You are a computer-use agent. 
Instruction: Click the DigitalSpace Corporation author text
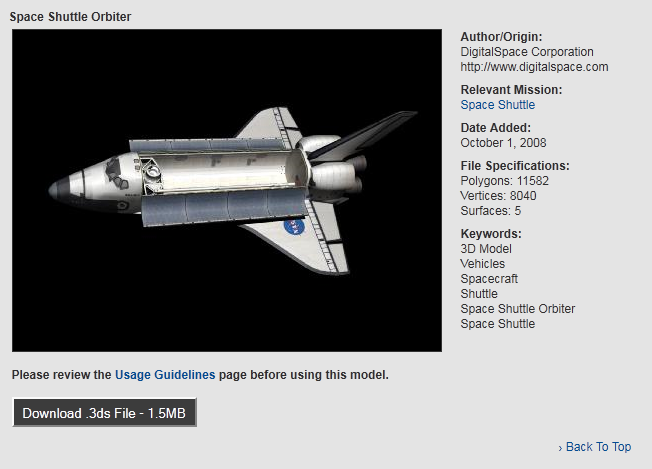(x=526, y=52)
